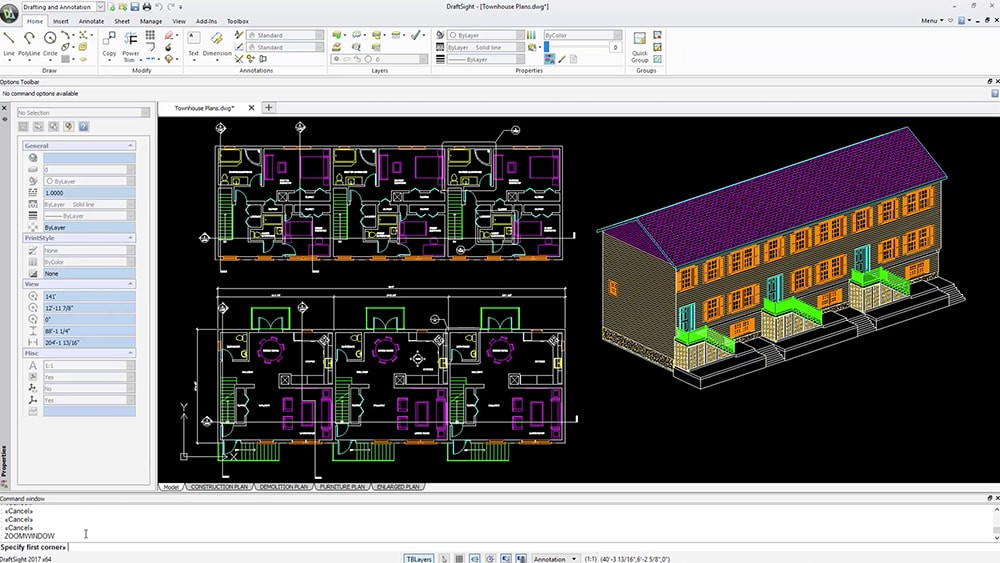This screenshot has height=563, width=1000.
Task: Click the Save icon in quick access toolbar
Action: [135, 6]
